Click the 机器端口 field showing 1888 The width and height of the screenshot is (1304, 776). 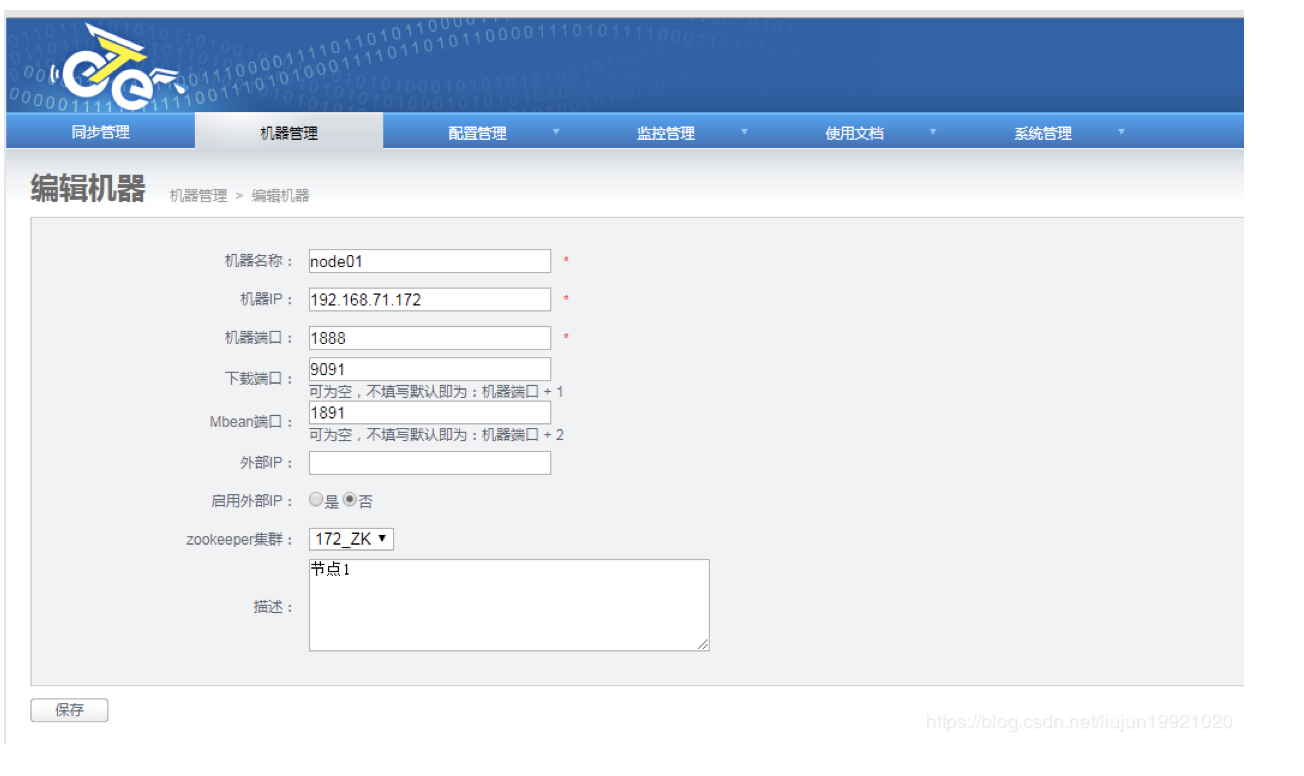point(430,337)
